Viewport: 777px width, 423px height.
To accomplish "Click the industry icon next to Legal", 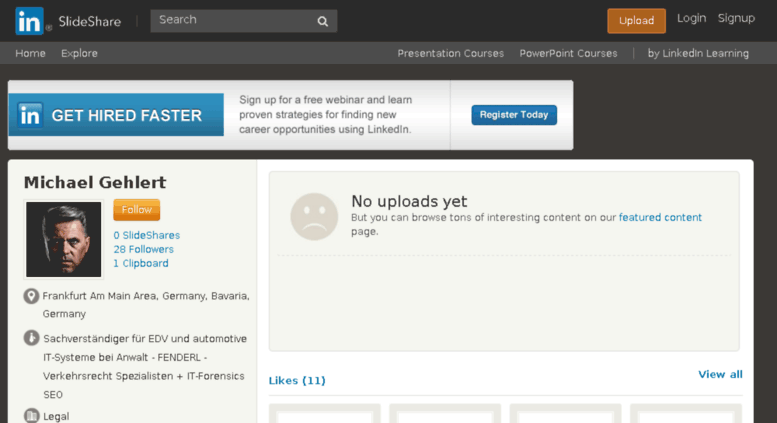I will (31, 416).
